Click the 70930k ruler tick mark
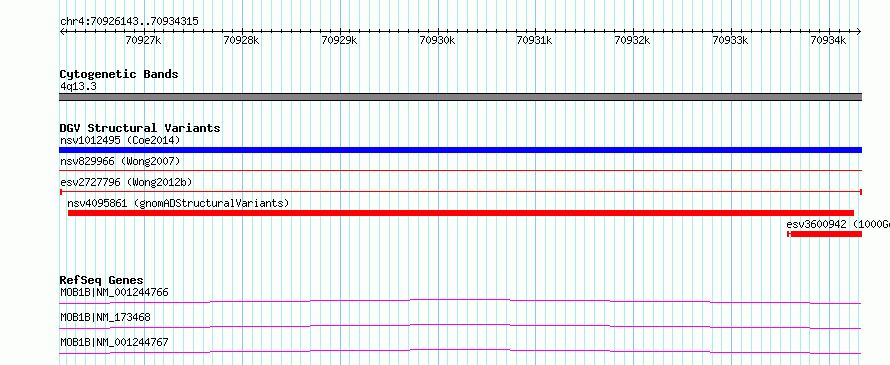890x365 pixels. click(438, 32)
